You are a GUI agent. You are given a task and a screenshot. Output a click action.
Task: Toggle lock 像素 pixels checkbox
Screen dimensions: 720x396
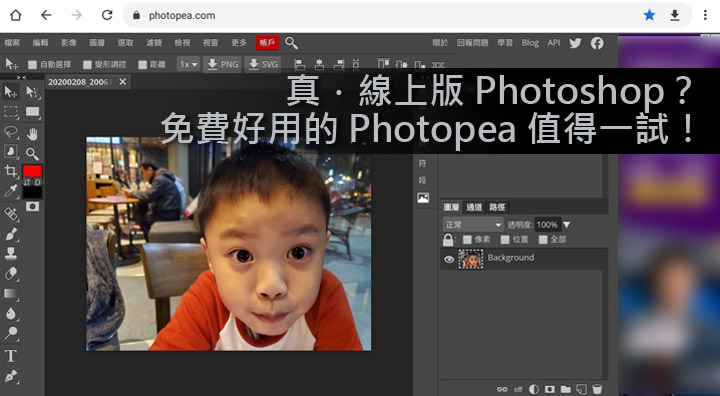tap(467, 239)
